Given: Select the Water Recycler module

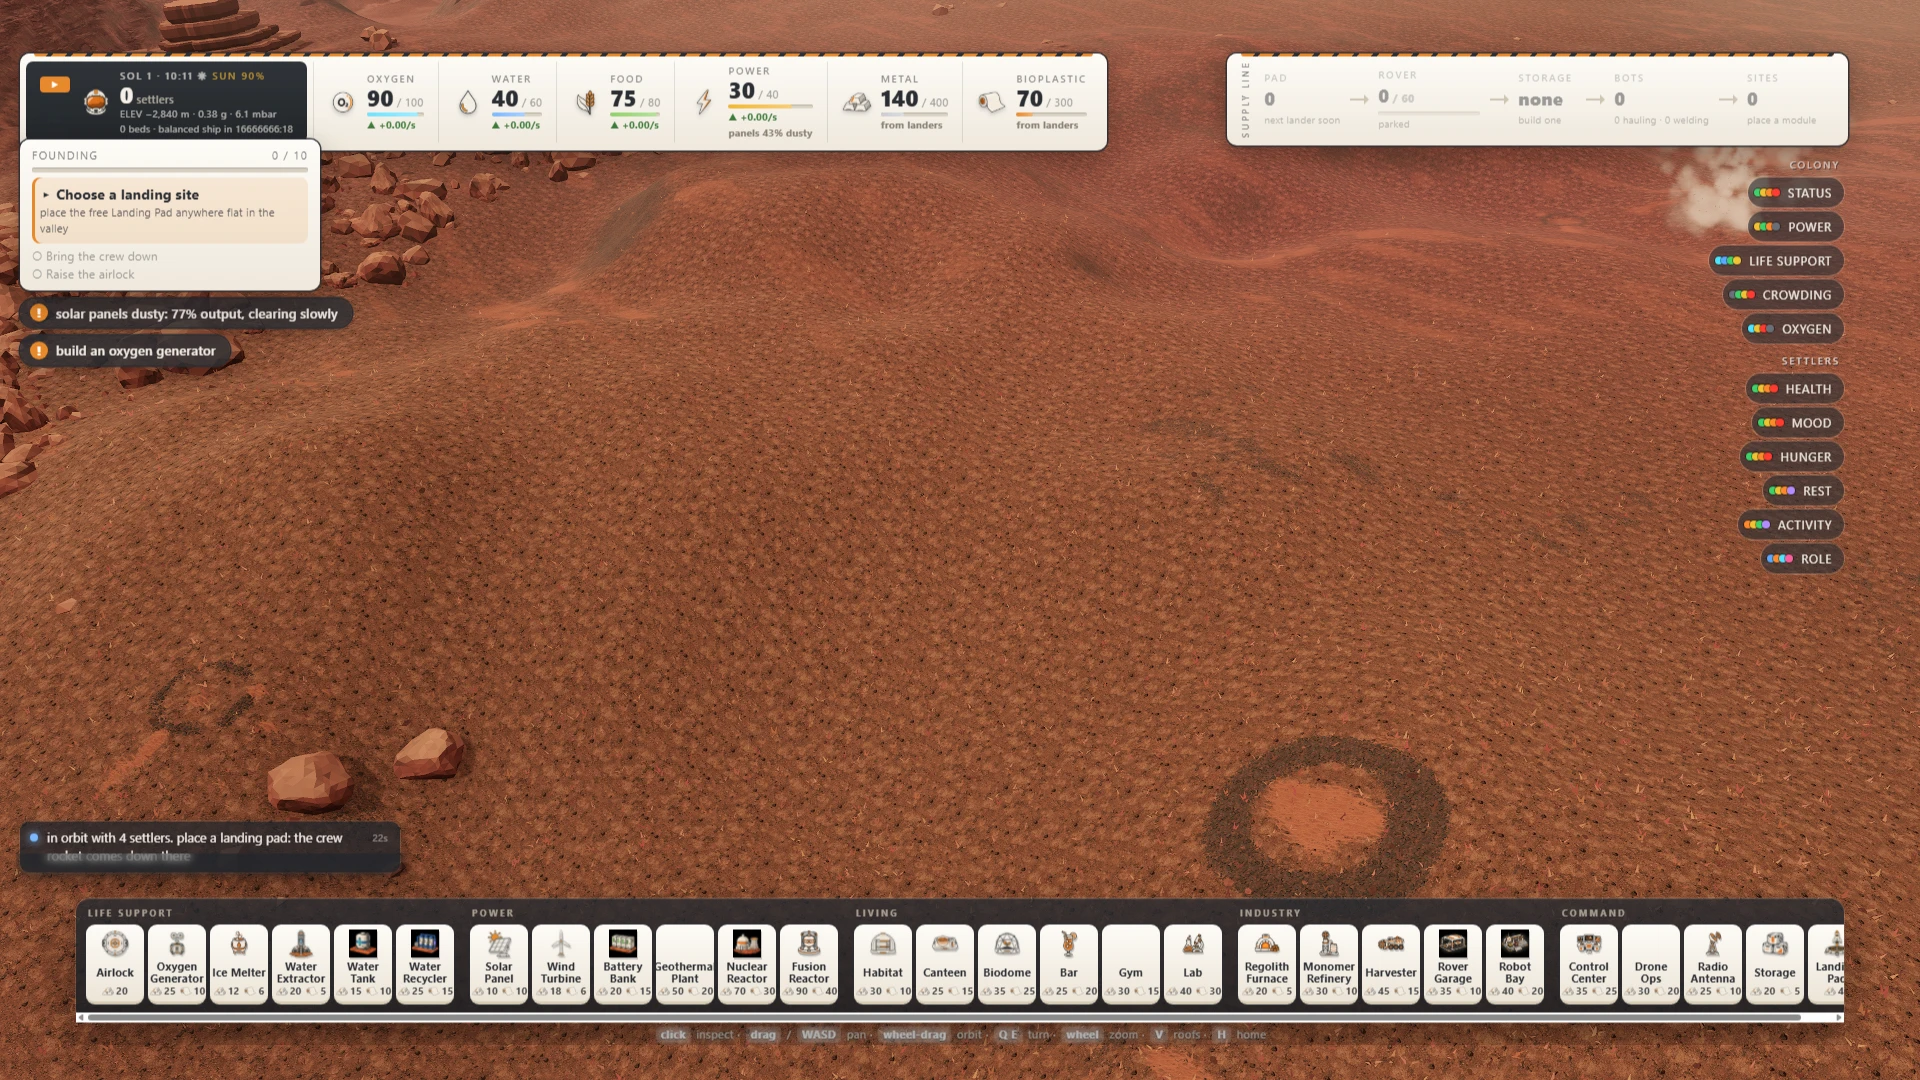Looking at the screenshot, I should pyautogui.click(x=425, y=963).
